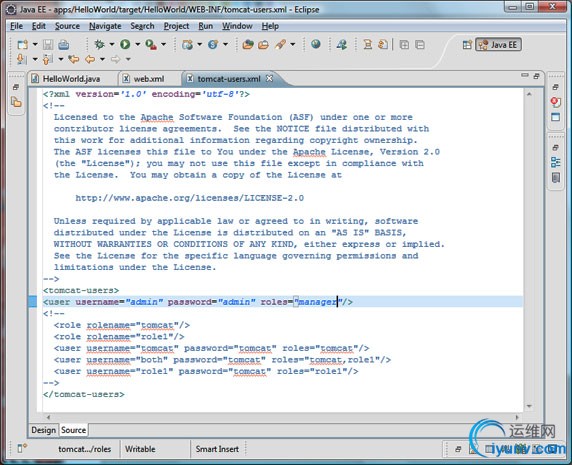Select the Java EE perspective button
572x465 pixels.
[498, 45]
